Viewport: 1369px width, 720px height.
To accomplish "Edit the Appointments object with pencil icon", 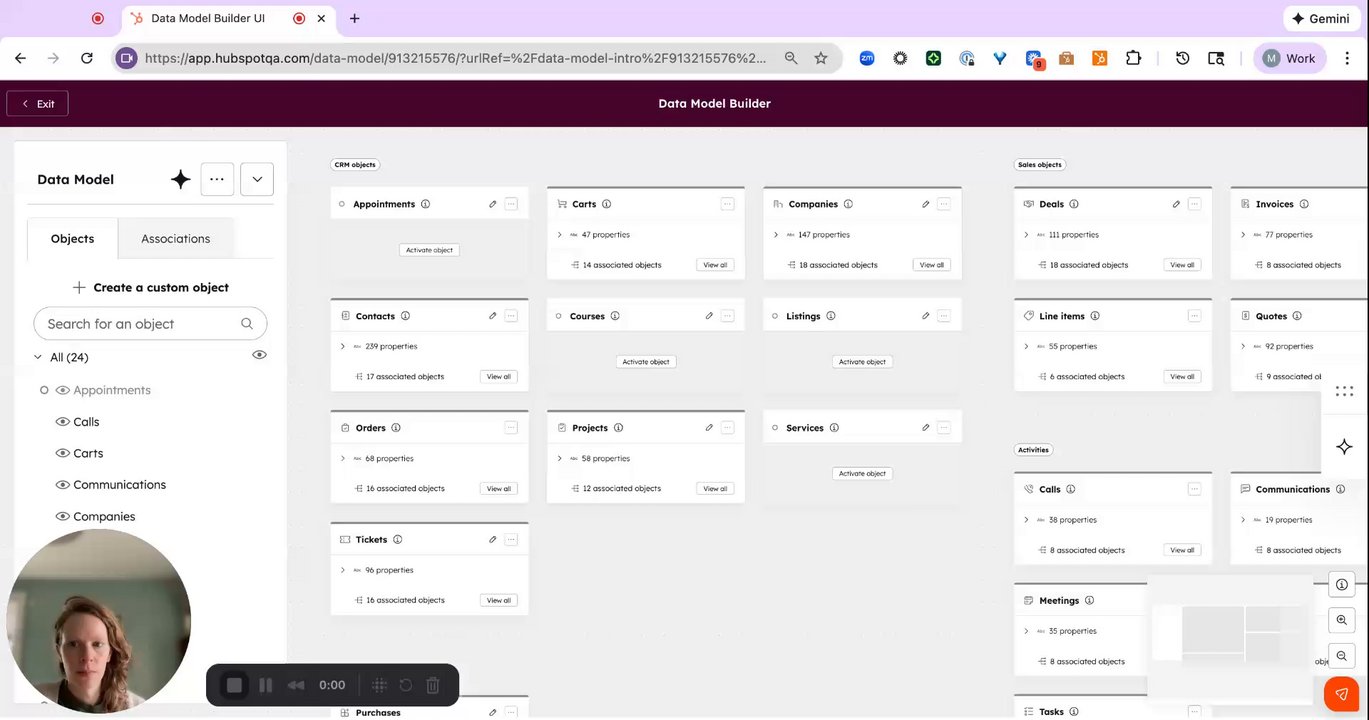I will pos(493,204).
